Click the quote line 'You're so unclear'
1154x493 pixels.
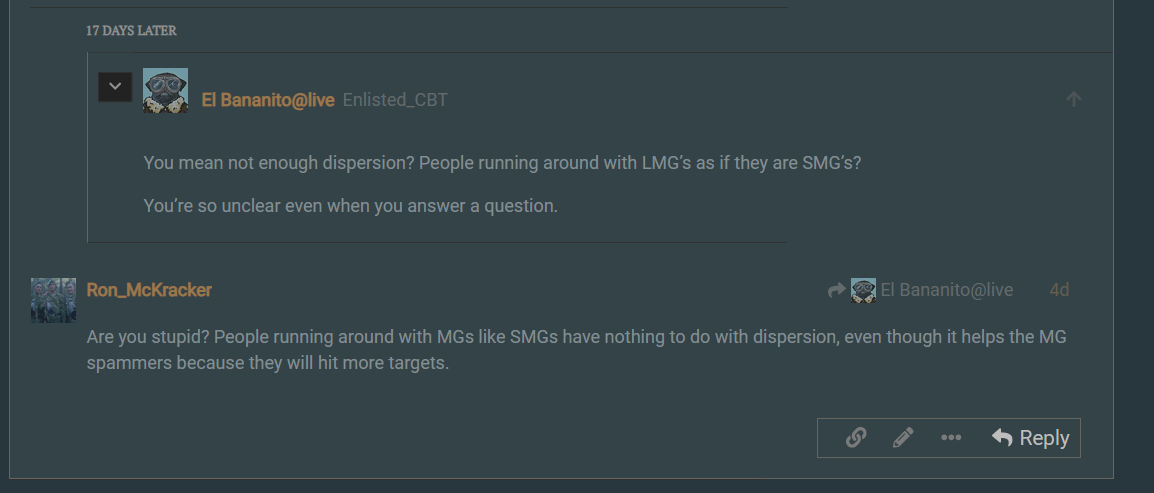coord(350,206)
